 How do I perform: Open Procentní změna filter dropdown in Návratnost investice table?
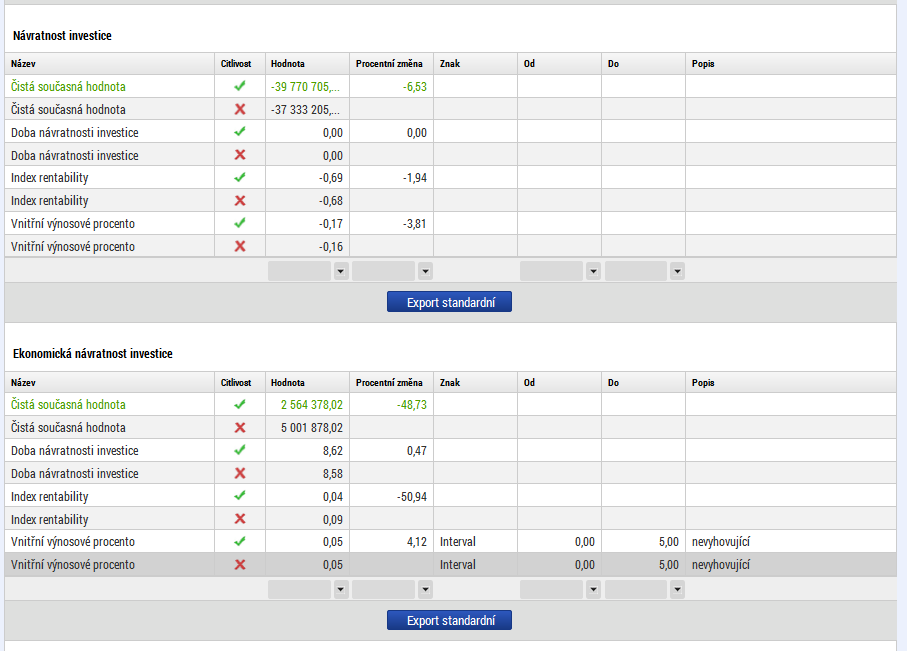pos(425,271)
